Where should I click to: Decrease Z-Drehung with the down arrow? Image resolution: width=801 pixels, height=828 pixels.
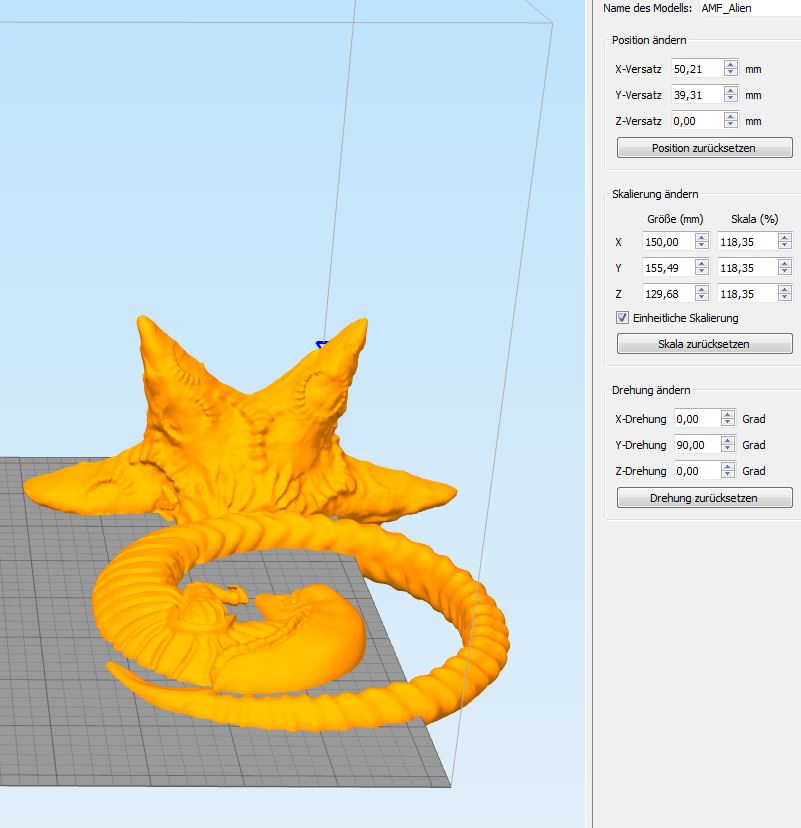(728, 475)
